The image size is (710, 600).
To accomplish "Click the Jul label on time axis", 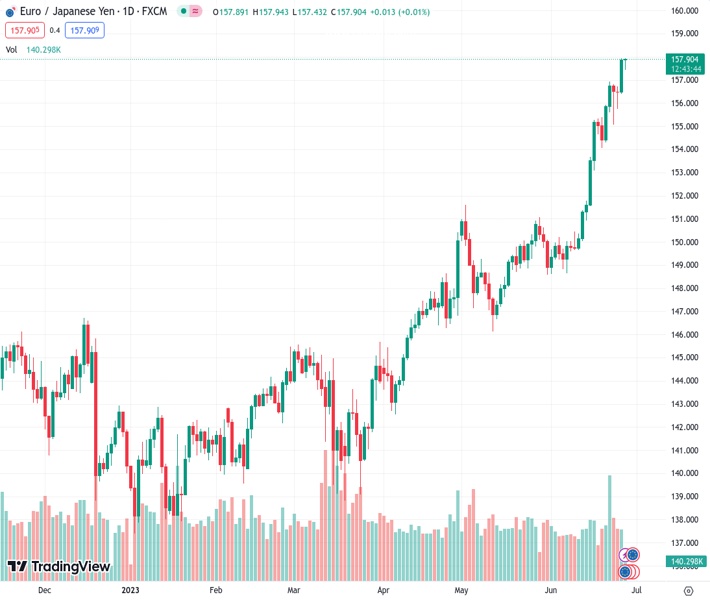I will (x=638, y=591).
